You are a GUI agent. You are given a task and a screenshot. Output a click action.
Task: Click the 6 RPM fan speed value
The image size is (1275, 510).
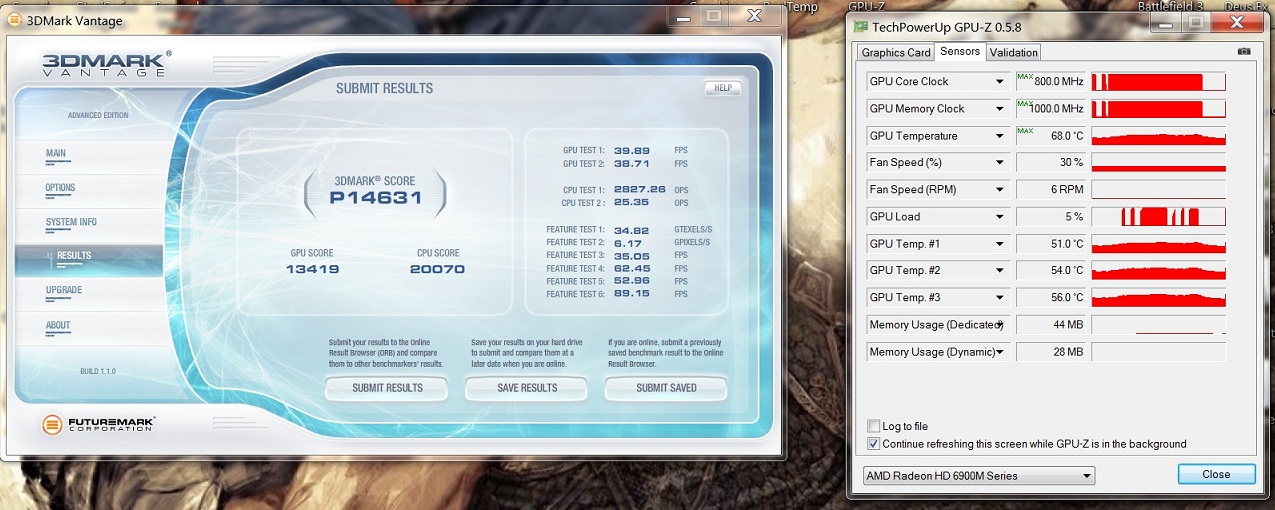click(x=1068, y=190)
